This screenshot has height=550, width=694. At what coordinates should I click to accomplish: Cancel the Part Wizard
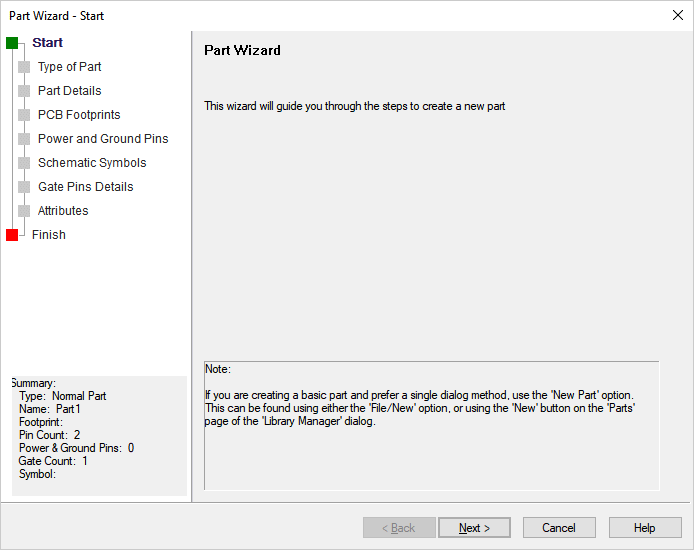click(559, 528)
